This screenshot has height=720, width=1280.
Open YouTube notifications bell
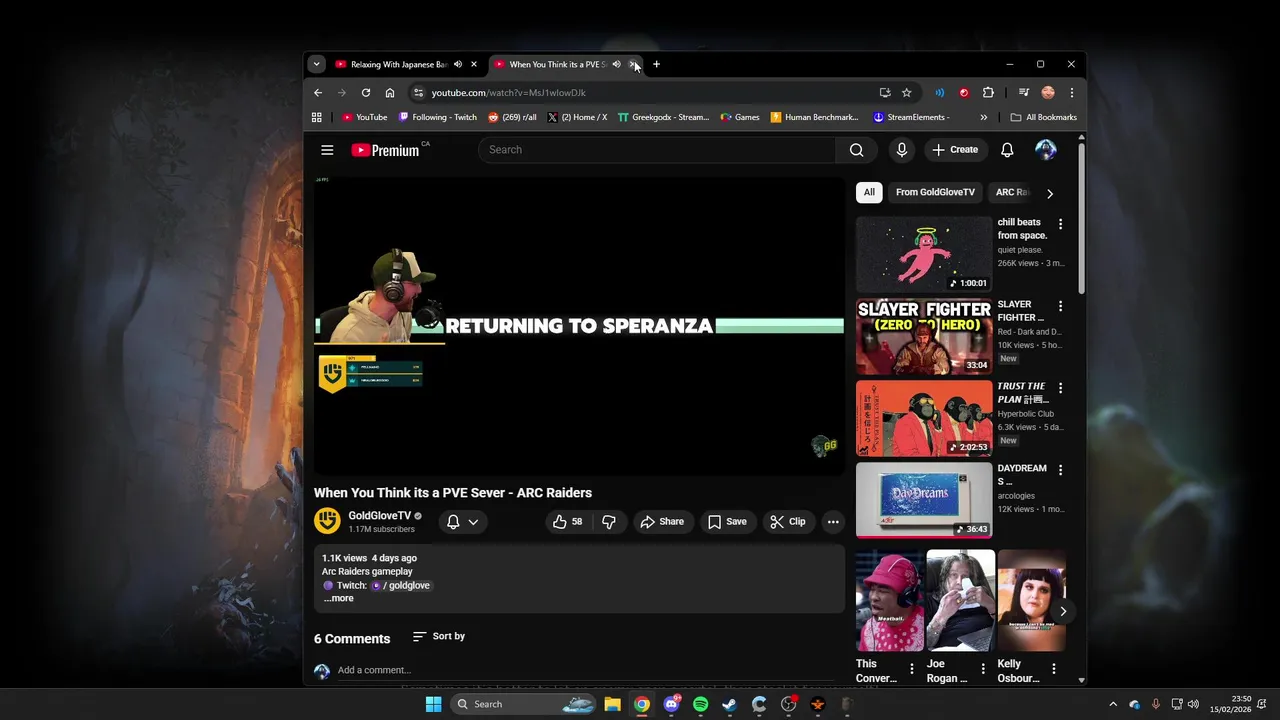[1007, 150]
